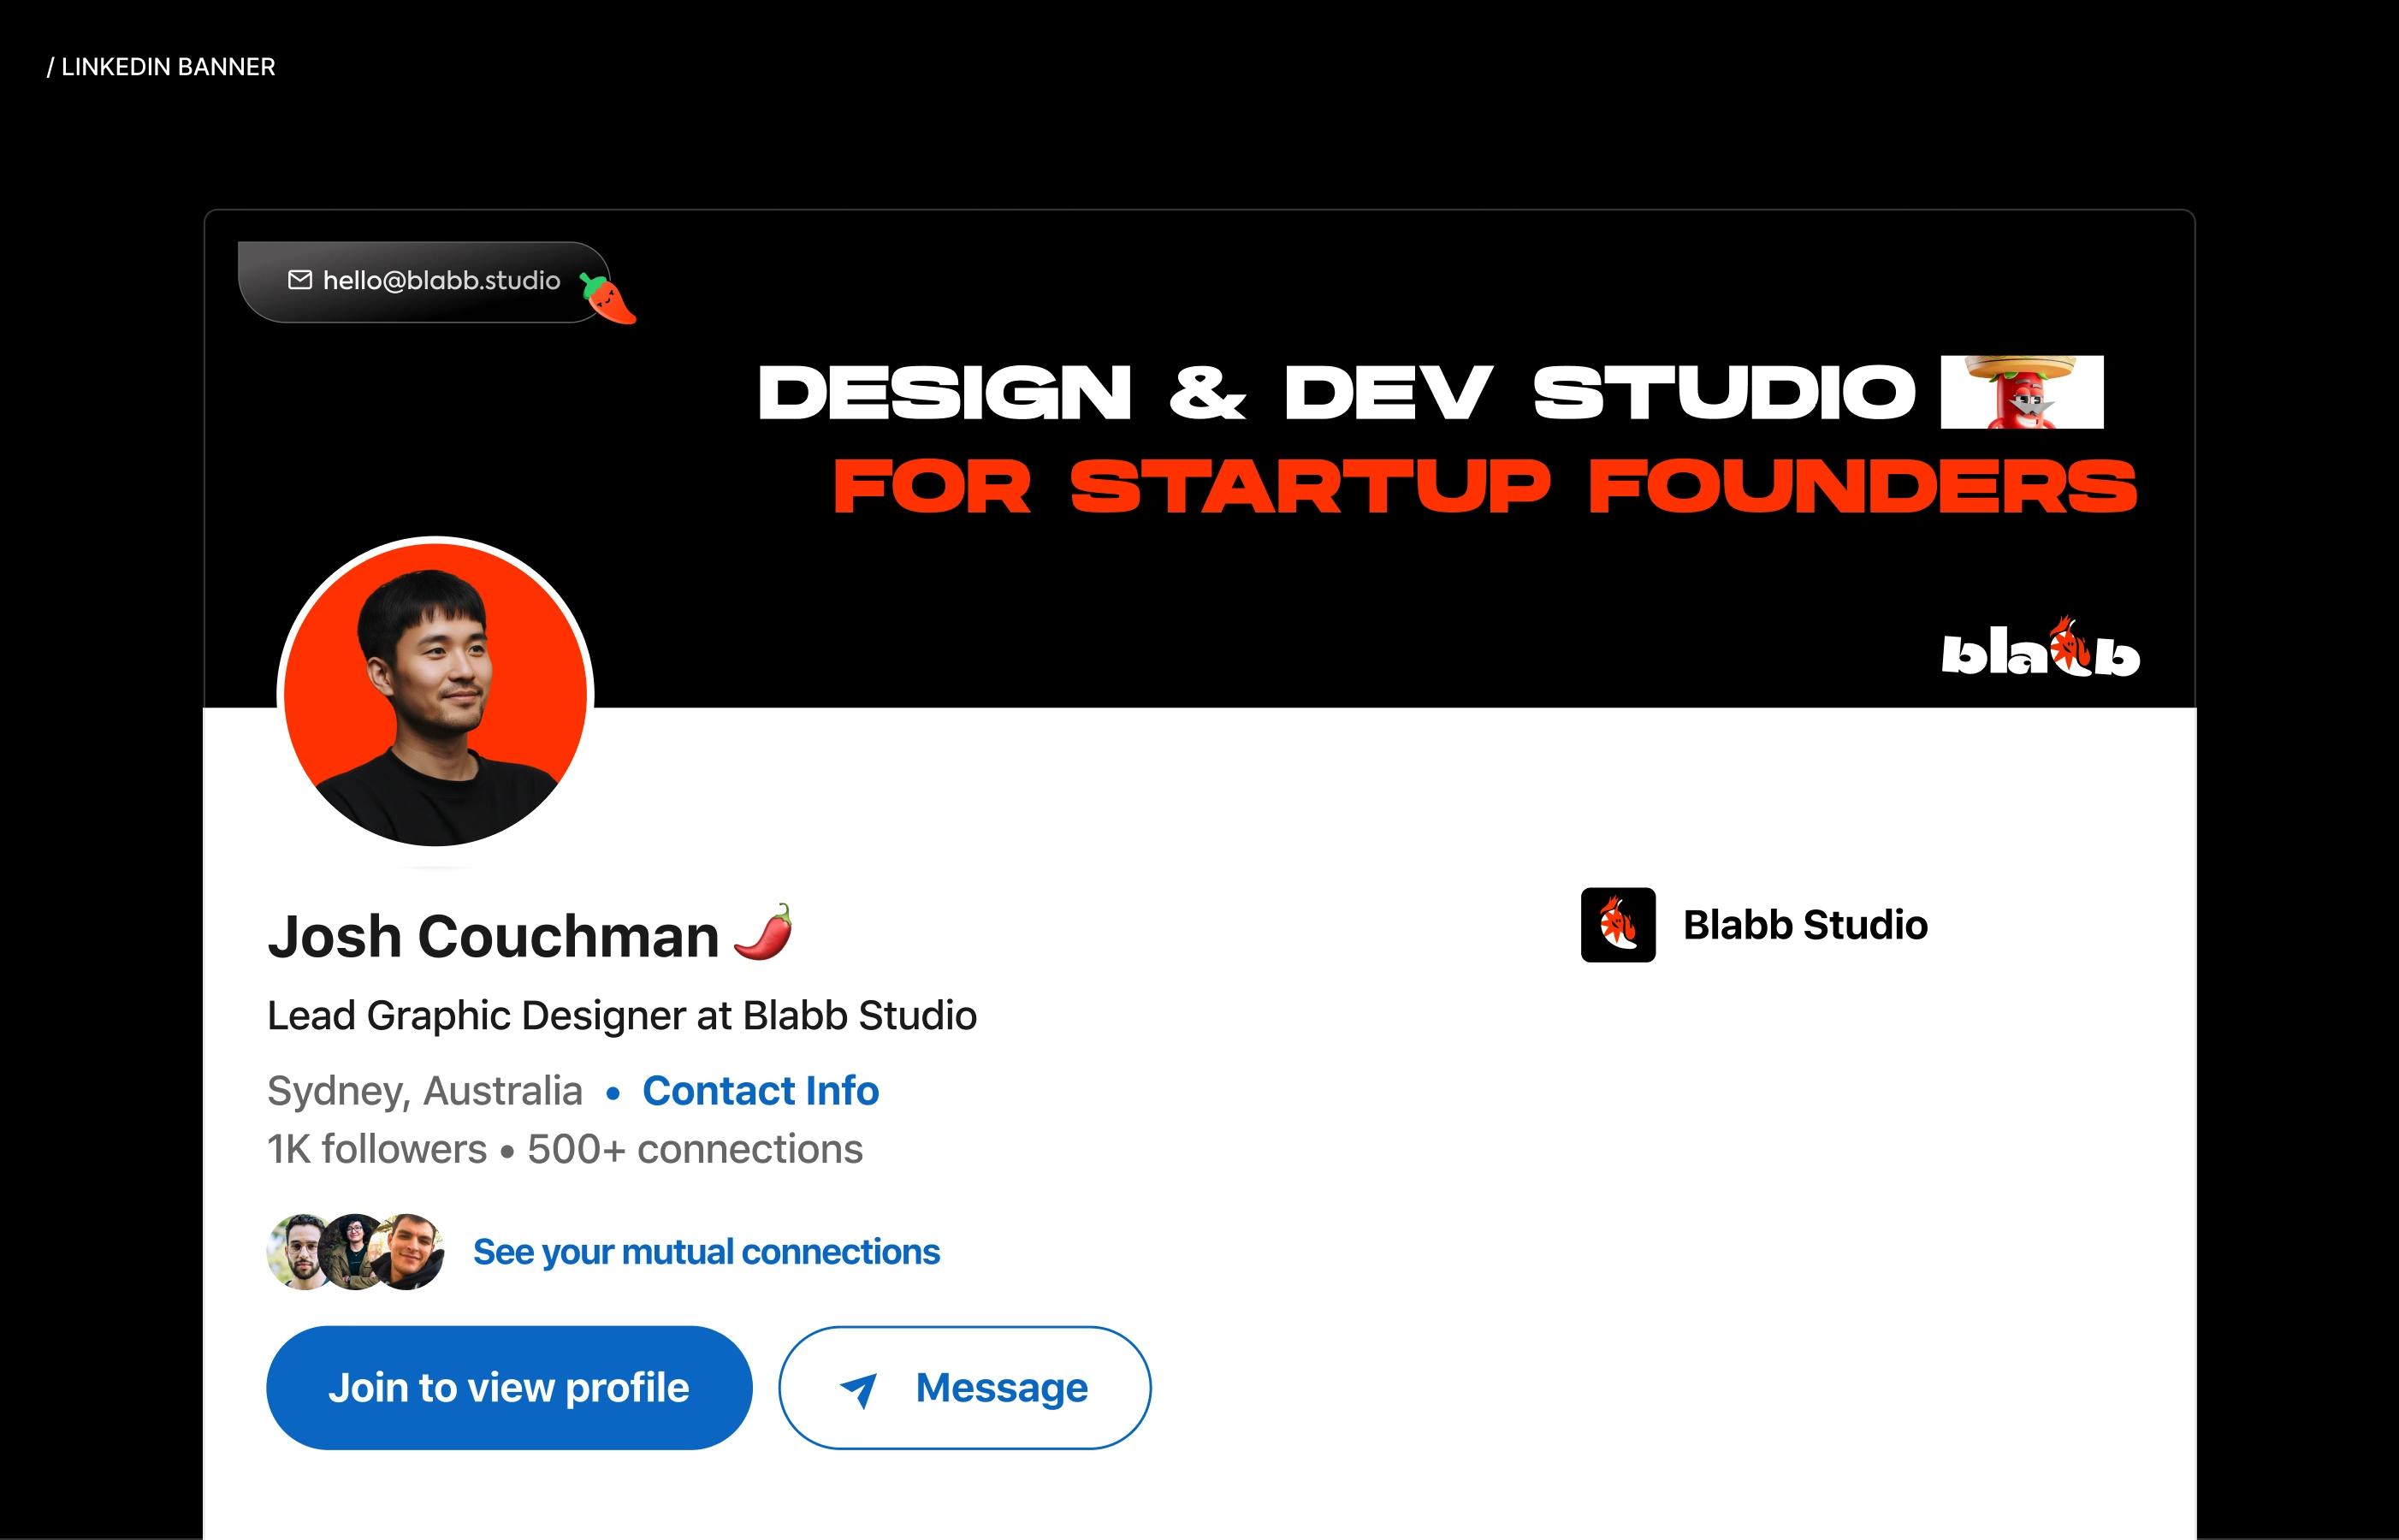2399x1540 pixels.
Task: Click the third mutual connection avatar
Action: tap(410, 1251)
